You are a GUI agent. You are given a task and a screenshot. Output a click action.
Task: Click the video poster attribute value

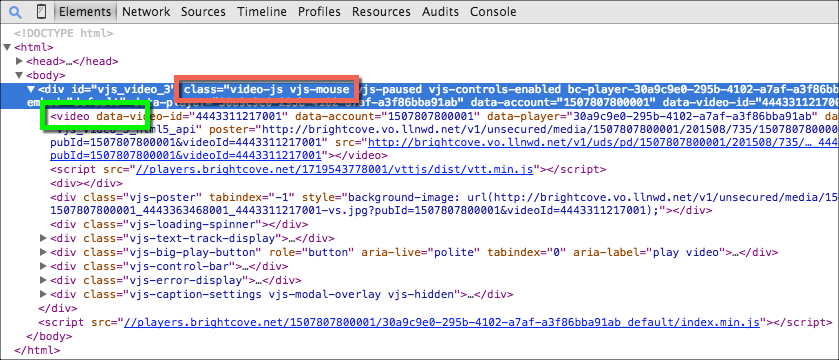coord(550,129)
